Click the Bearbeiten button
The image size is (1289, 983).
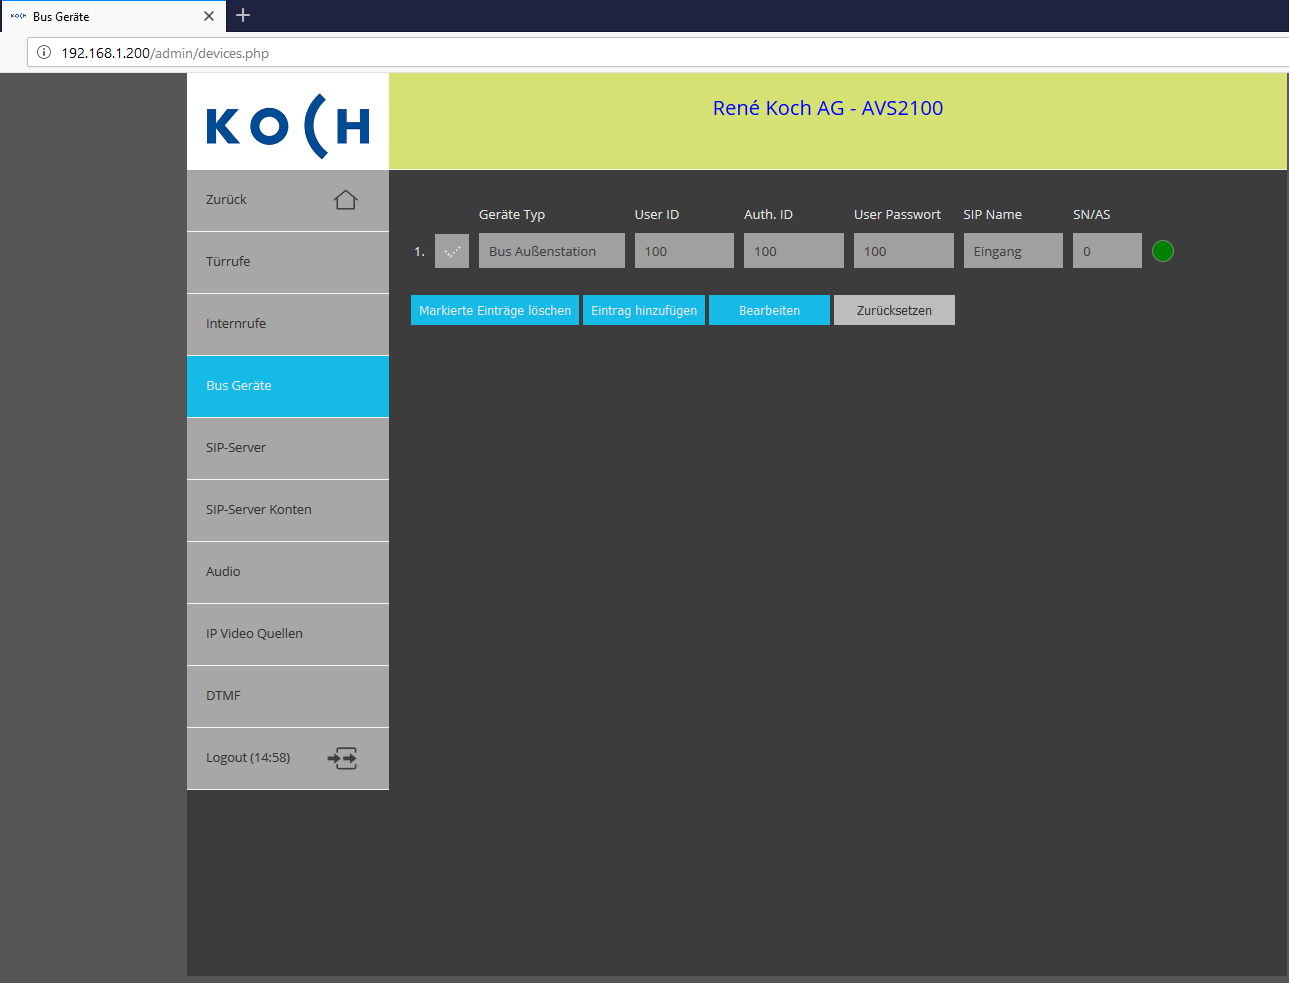(769, 310)
